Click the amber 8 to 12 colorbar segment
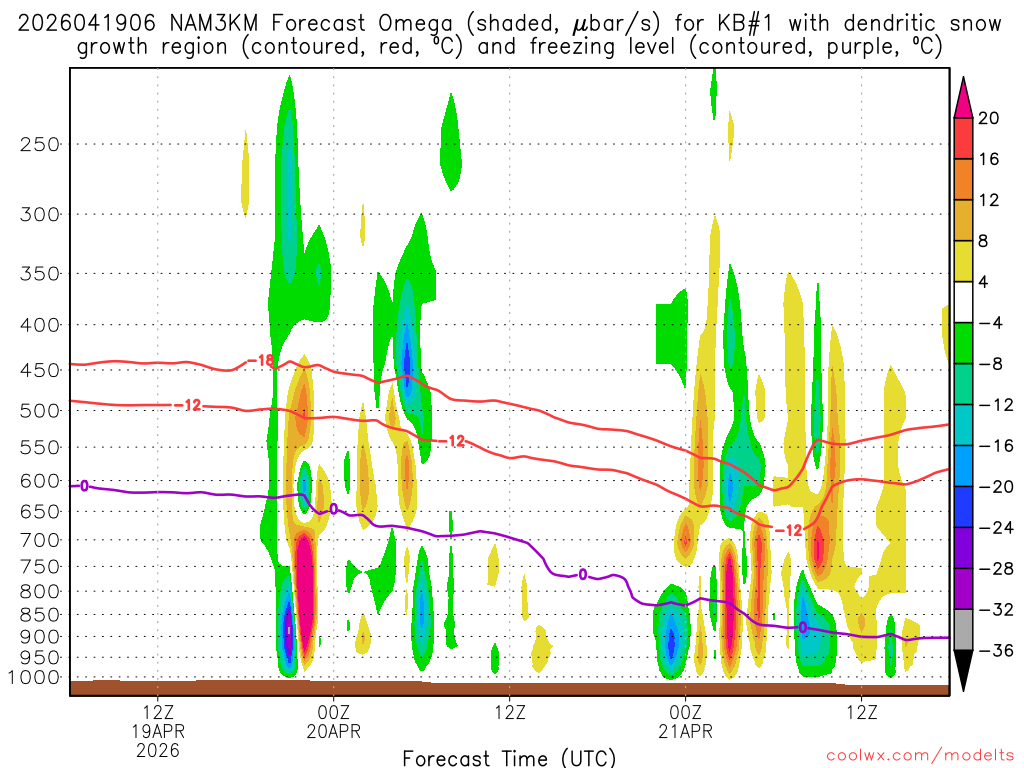1024x768 pixels. tap(963, 221)
